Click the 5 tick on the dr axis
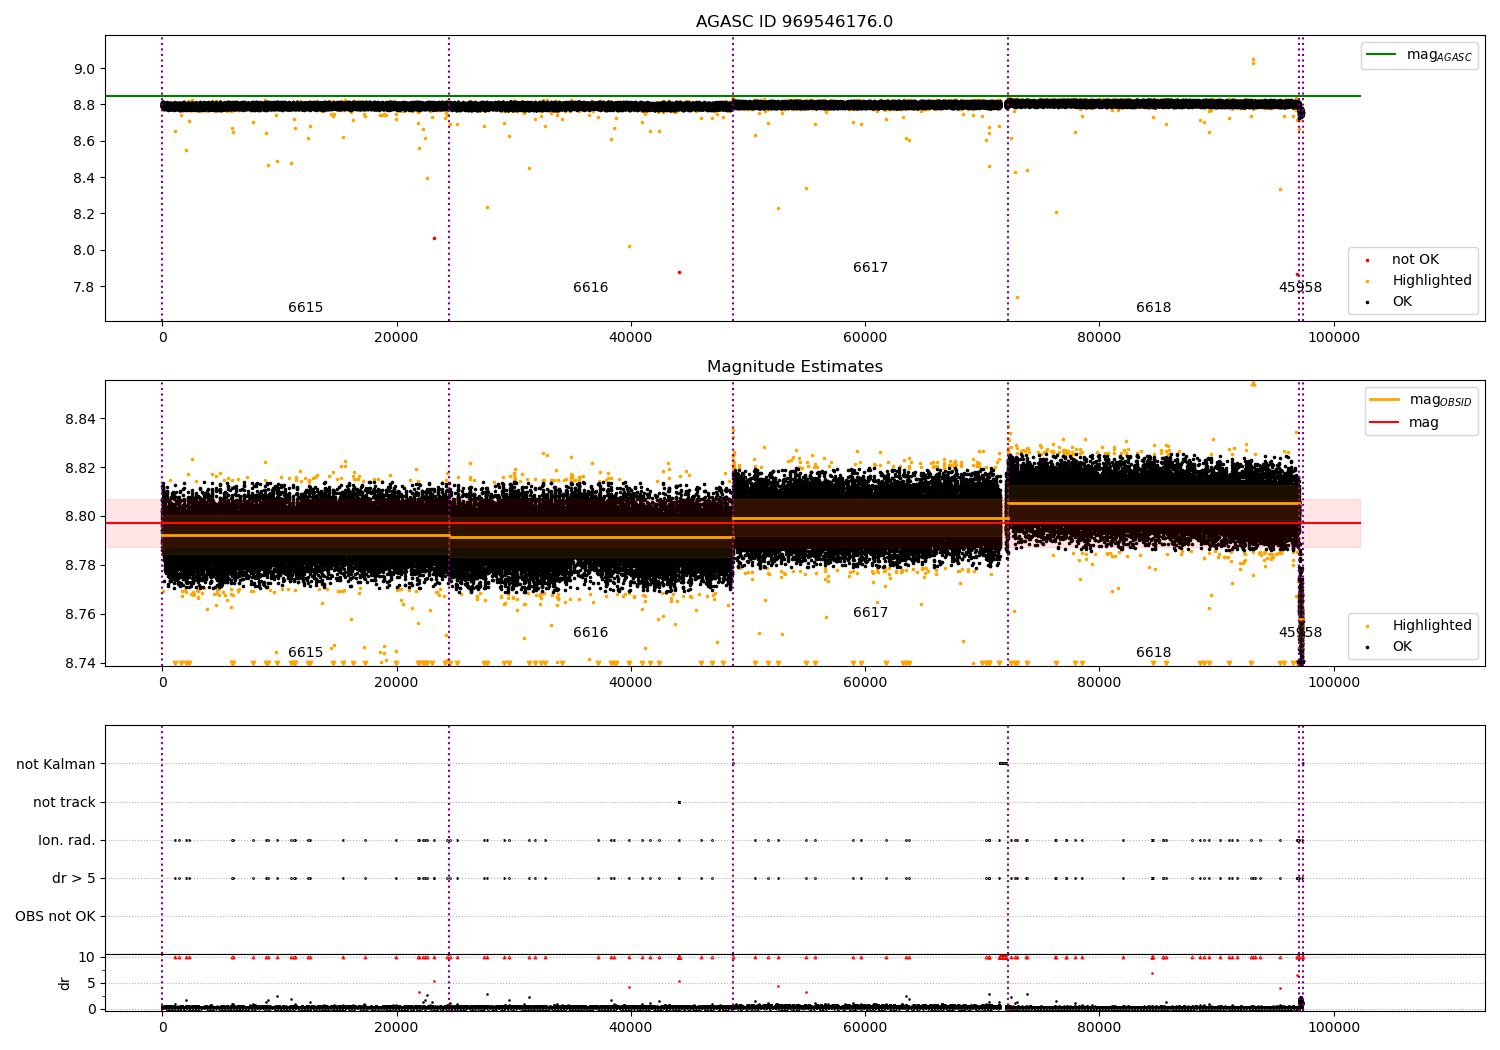The height and width of the screenshot is (1050, 1500). point(91,984)
